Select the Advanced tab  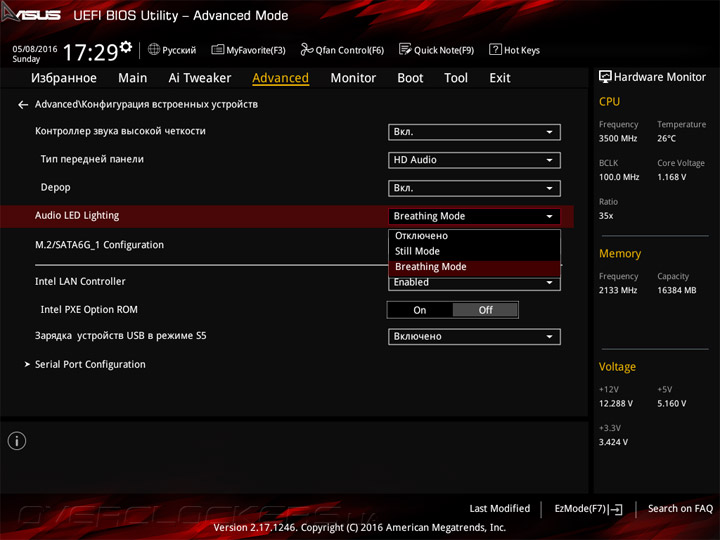(x=281, y=78)
